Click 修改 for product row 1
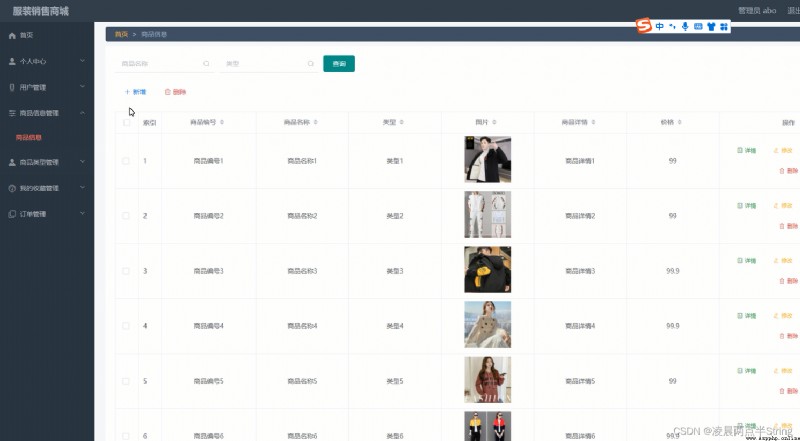The image size is (800, 441). tap(783, 151)
